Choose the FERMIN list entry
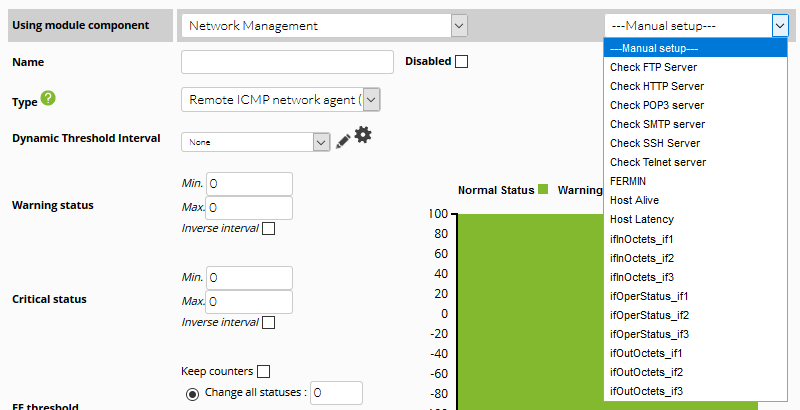 coord(628,181)
